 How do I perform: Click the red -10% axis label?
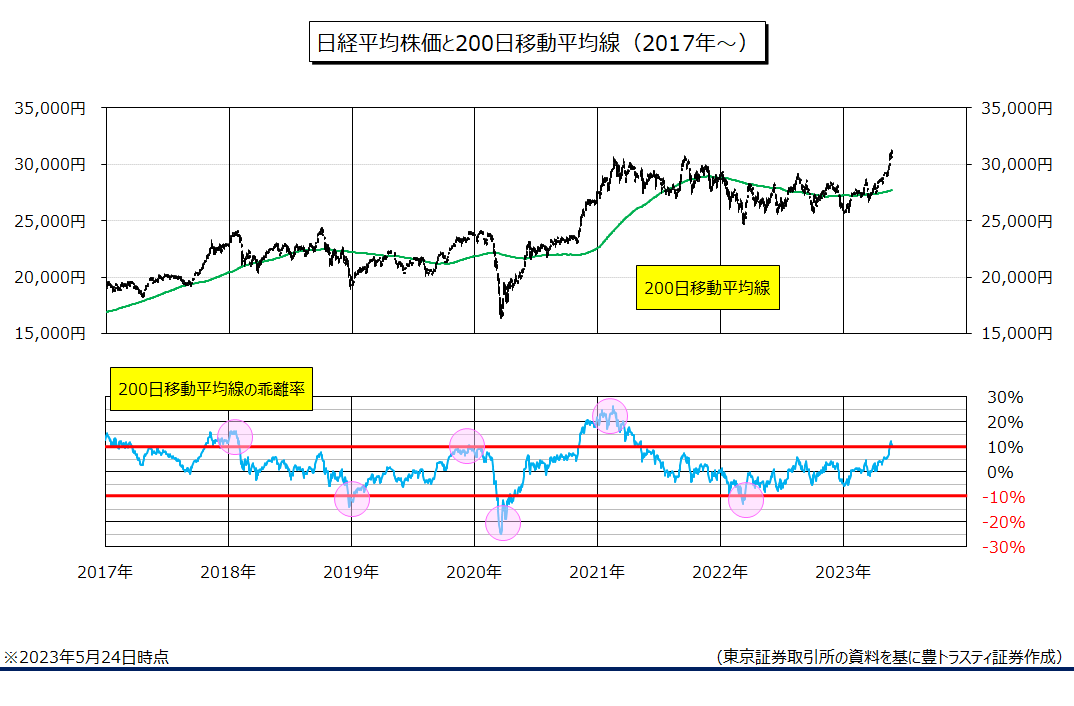point(1003,497)
